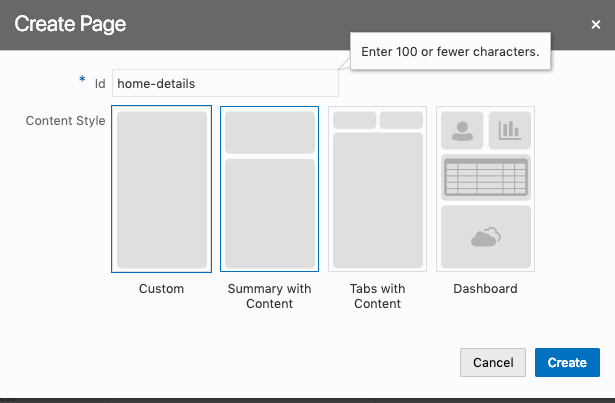This screenshot has width=615, height=403.
Task: Click the person icon in Dashboard layout
Action: coord(462,130)
